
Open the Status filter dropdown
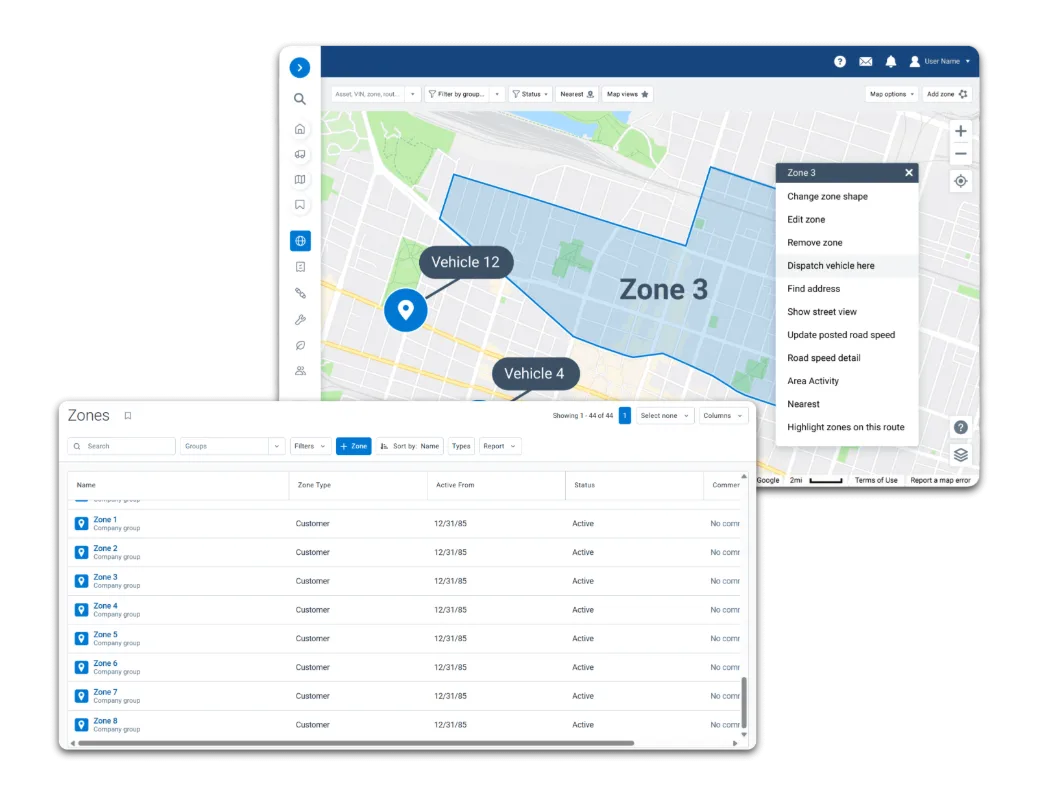coord(531,94)
